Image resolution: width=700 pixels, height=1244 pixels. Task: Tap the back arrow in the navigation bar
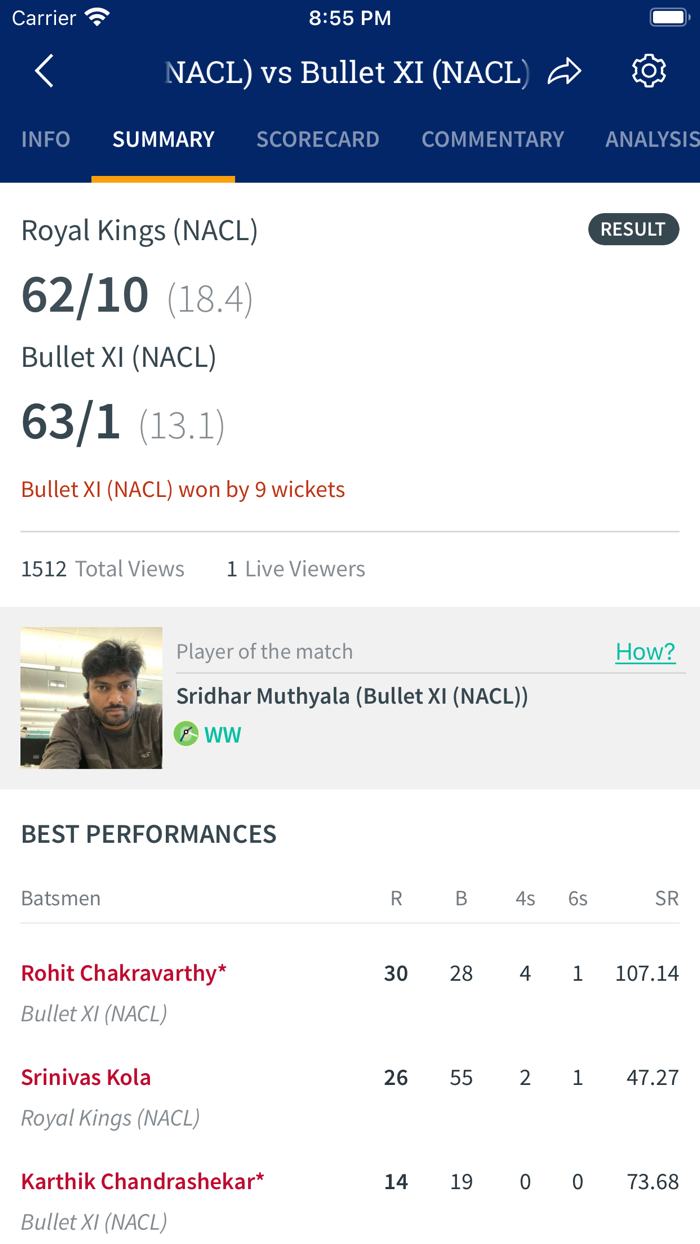pos(42,71)
